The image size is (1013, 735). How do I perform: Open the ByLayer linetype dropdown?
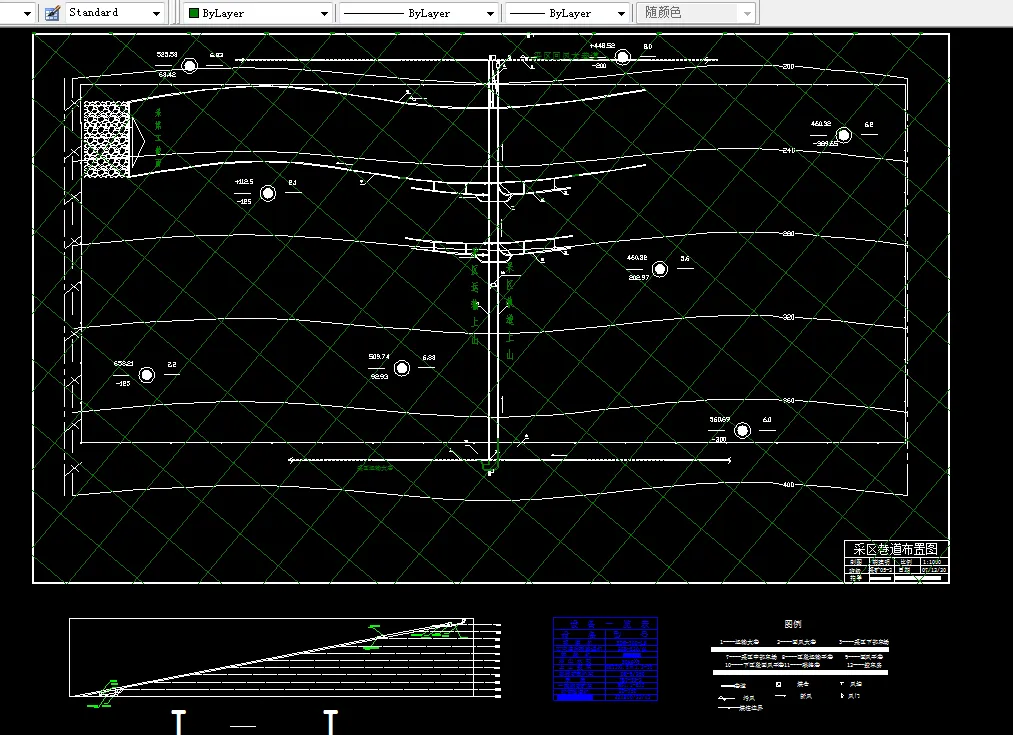pos(419,13)
